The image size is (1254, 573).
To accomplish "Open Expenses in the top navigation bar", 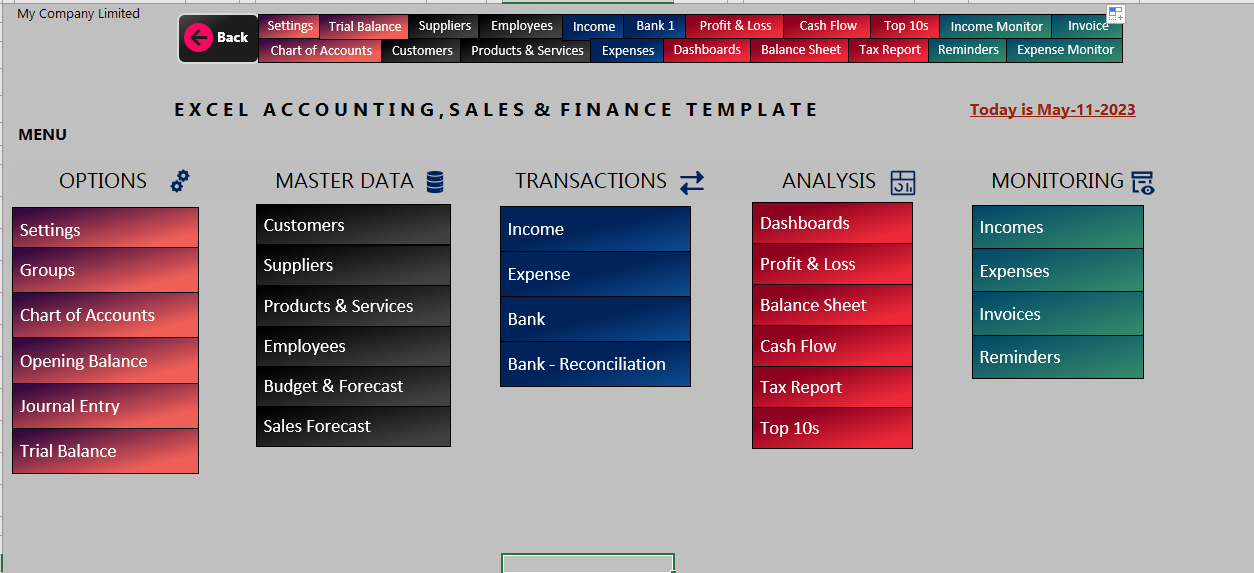I will (x=628, y=50).
